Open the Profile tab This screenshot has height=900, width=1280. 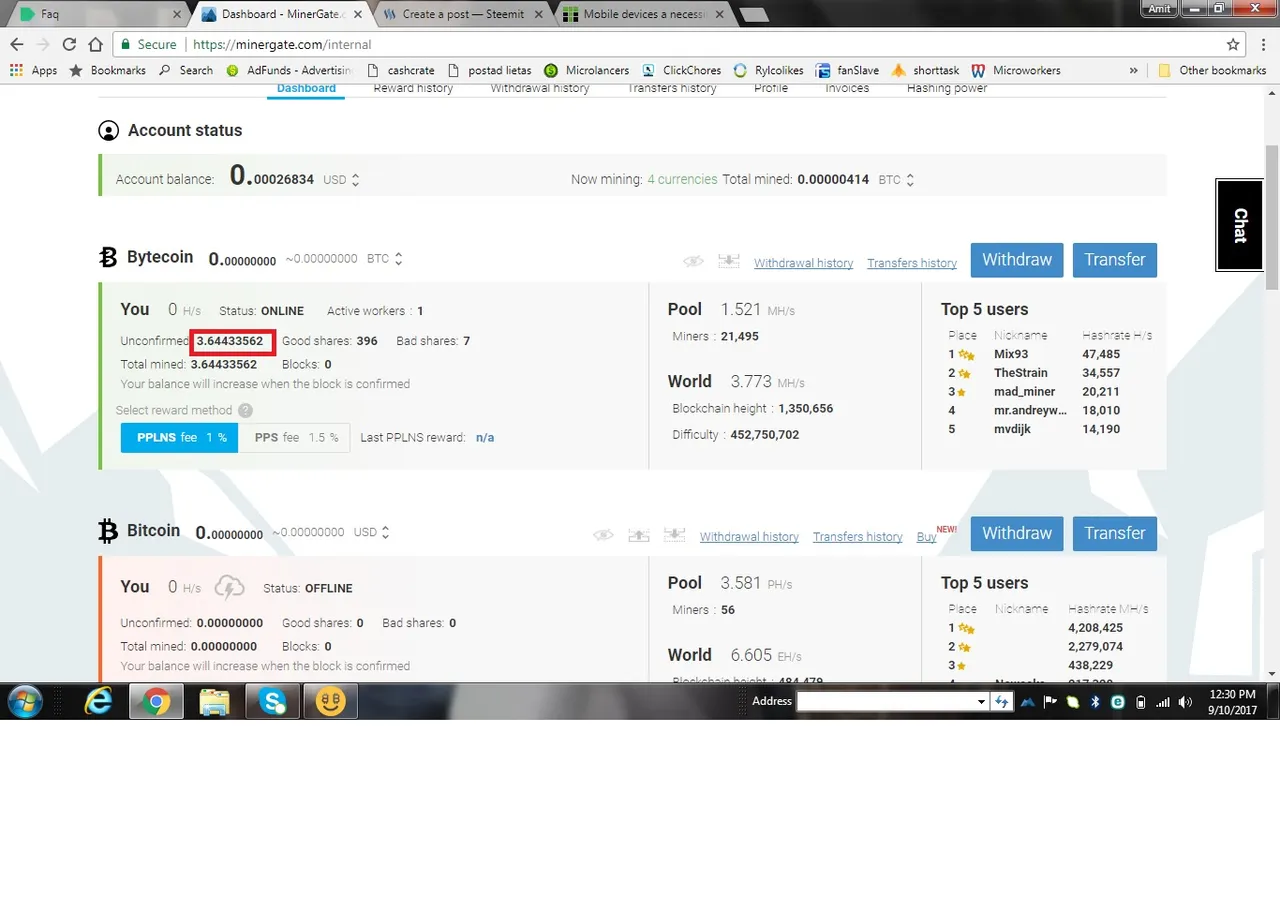[771, 88]
